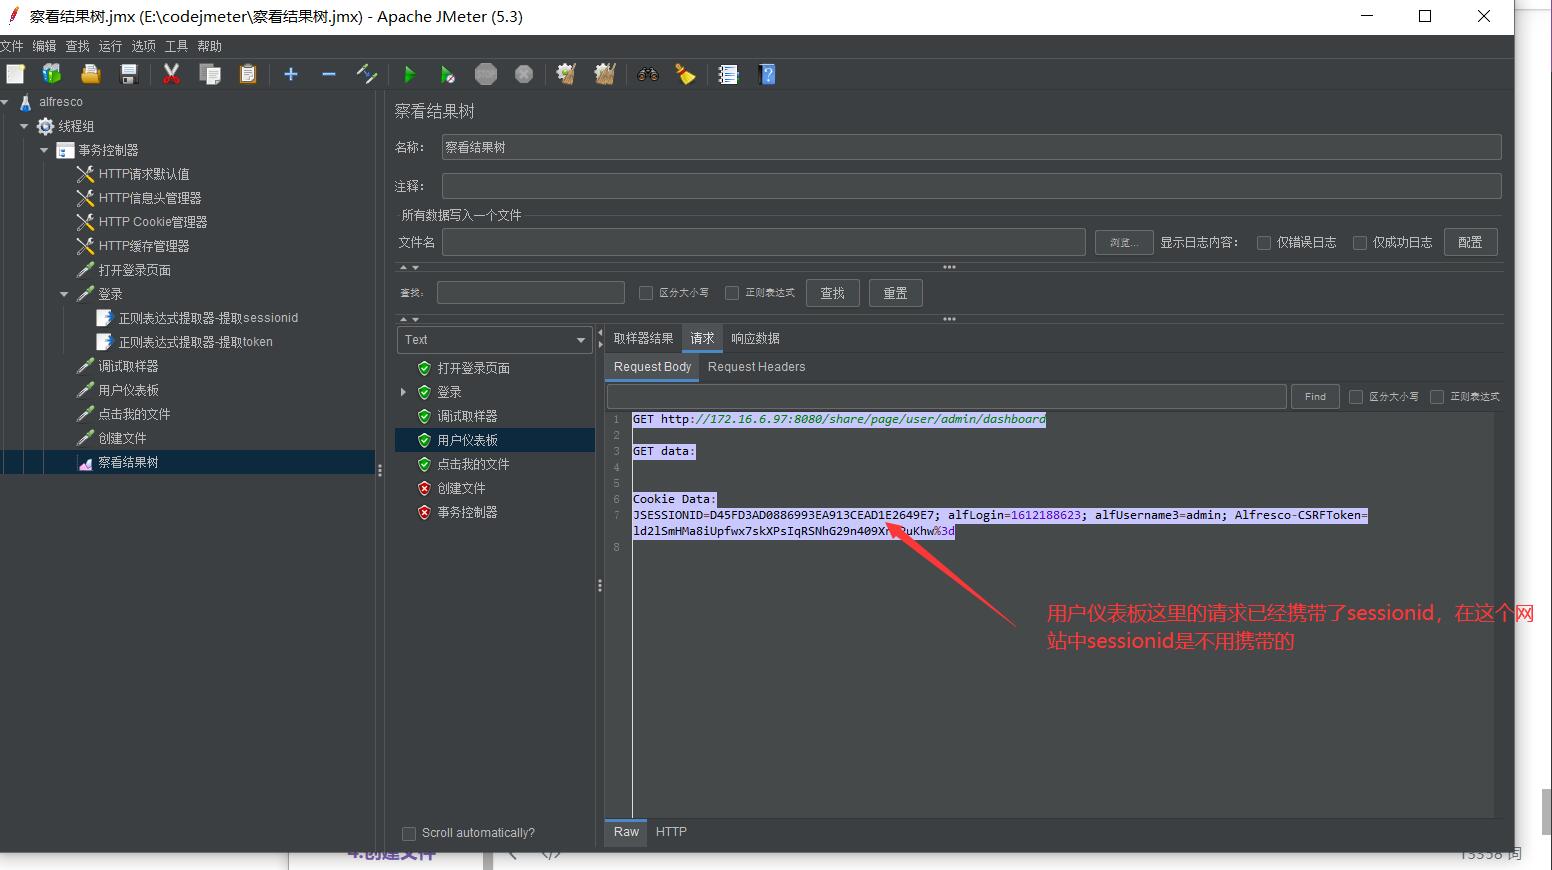Expand all nodes with plus icon
The height and width of the screenshot is (870, 1552).
[x=291, y=74]
